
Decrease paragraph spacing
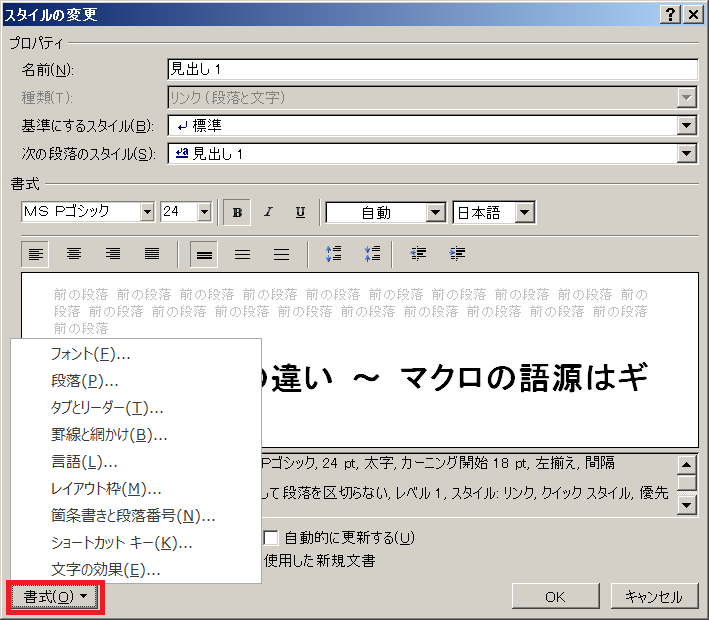(373, 254)
